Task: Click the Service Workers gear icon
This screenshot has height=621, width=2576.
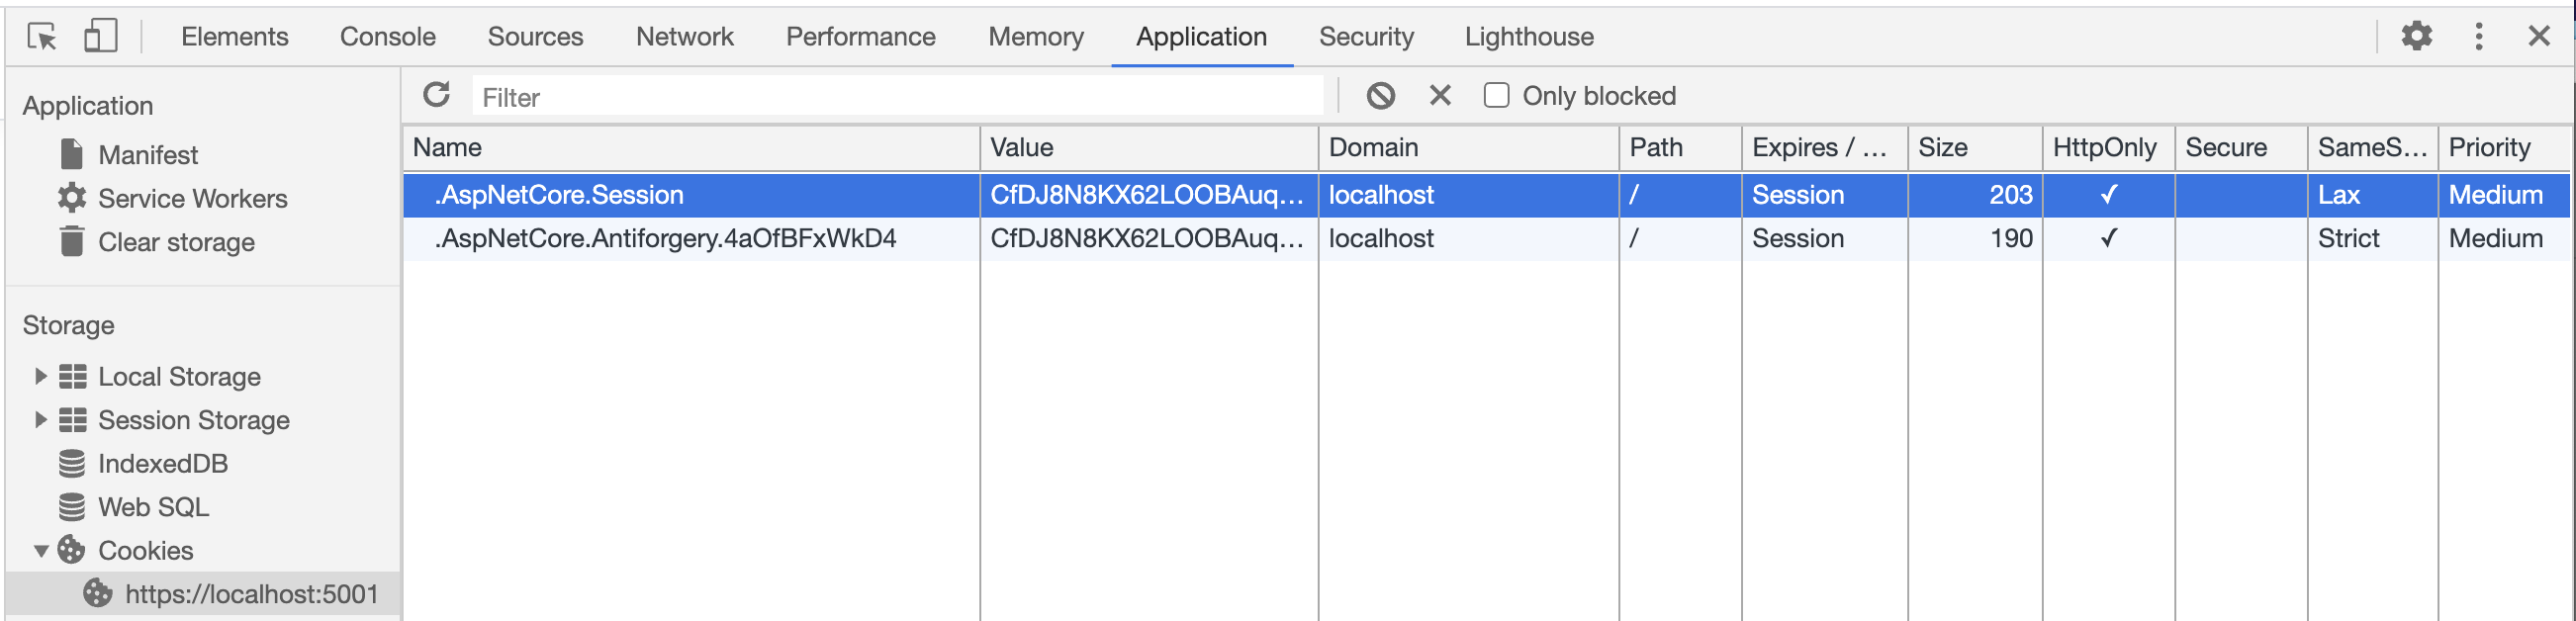Action: coord(71,198)
